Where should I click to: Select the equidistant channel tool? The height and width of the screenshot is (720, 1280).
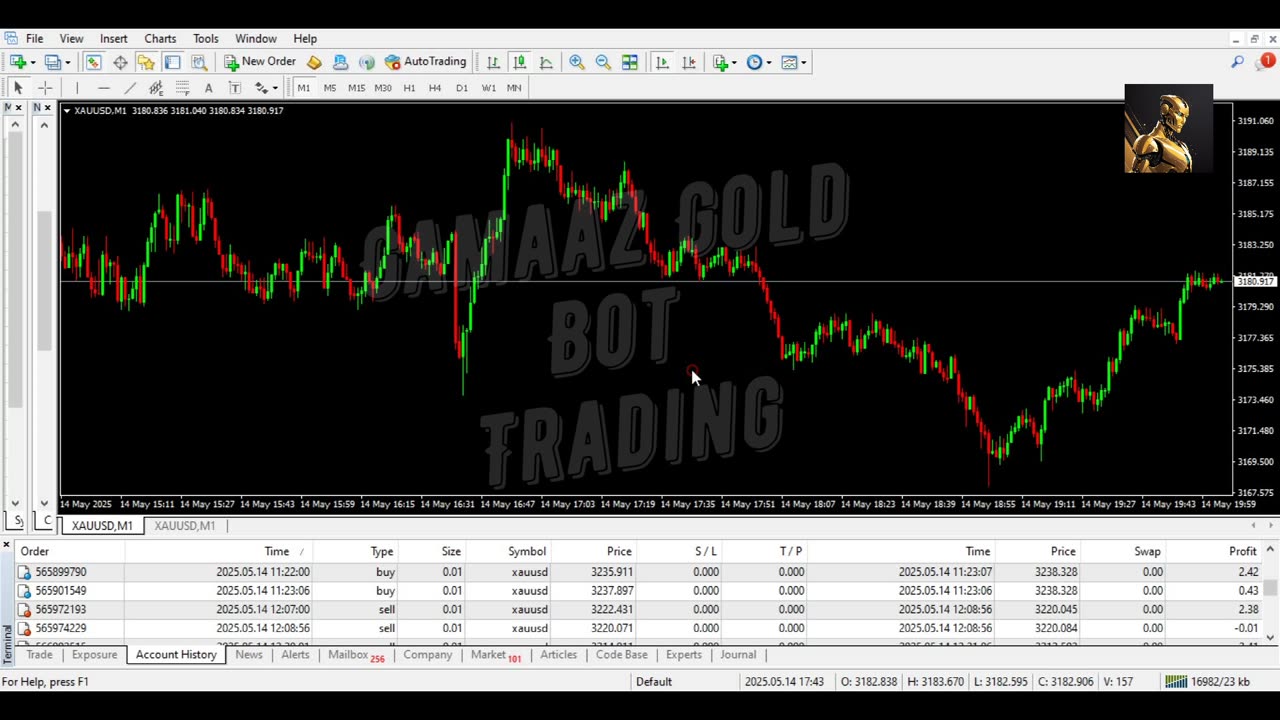(x=156, y=88)
